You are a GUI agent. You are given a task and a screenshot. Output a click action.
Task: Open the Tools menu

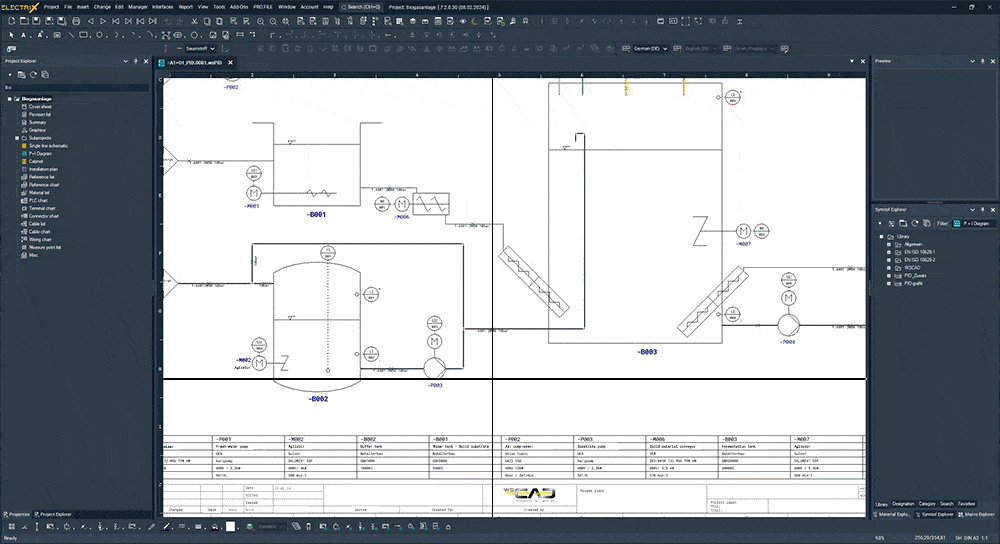point(219,7)
